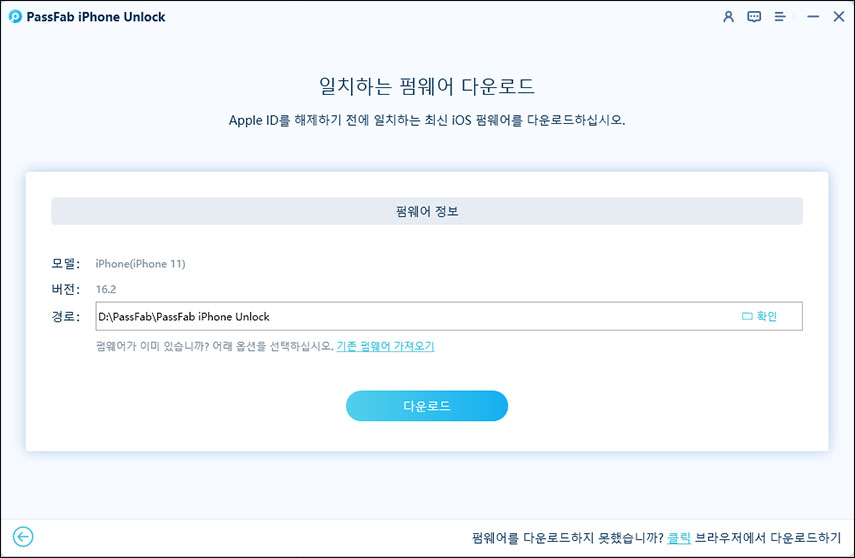
Task: Click the iPhone(iPhone 11) model text
Action: (141, 264)
